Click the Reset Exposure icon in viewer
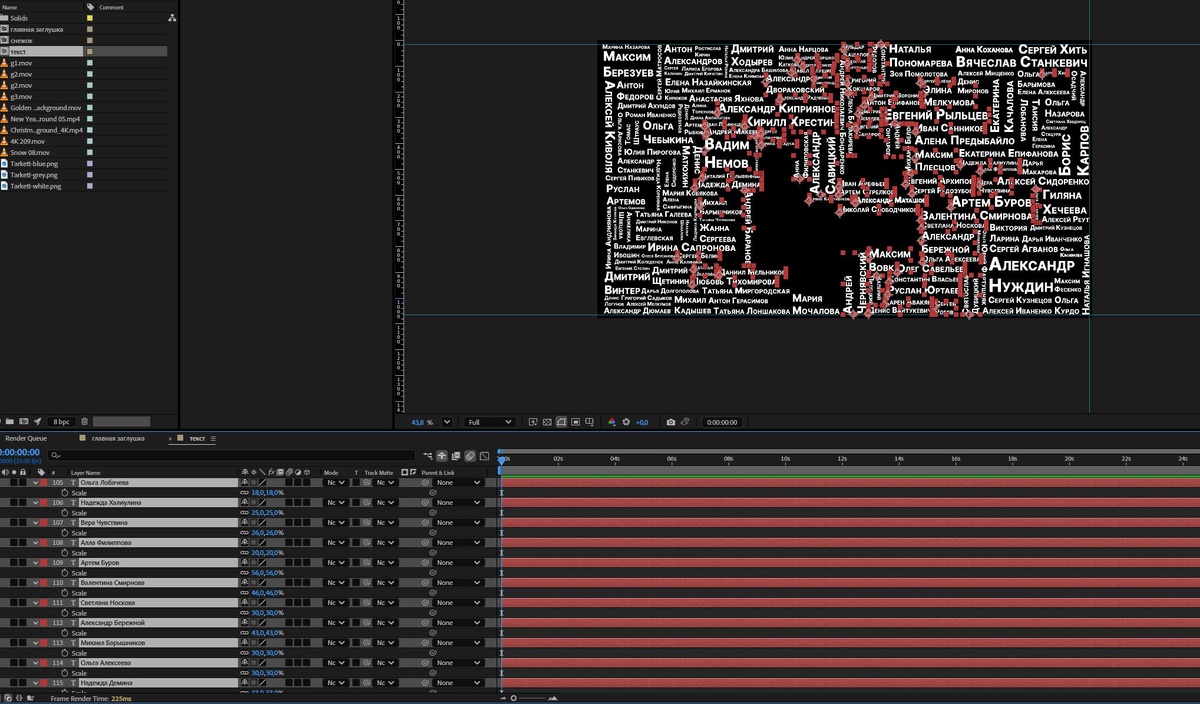The width and height of the screenshot is (1200, 704). tap(627, 422)
